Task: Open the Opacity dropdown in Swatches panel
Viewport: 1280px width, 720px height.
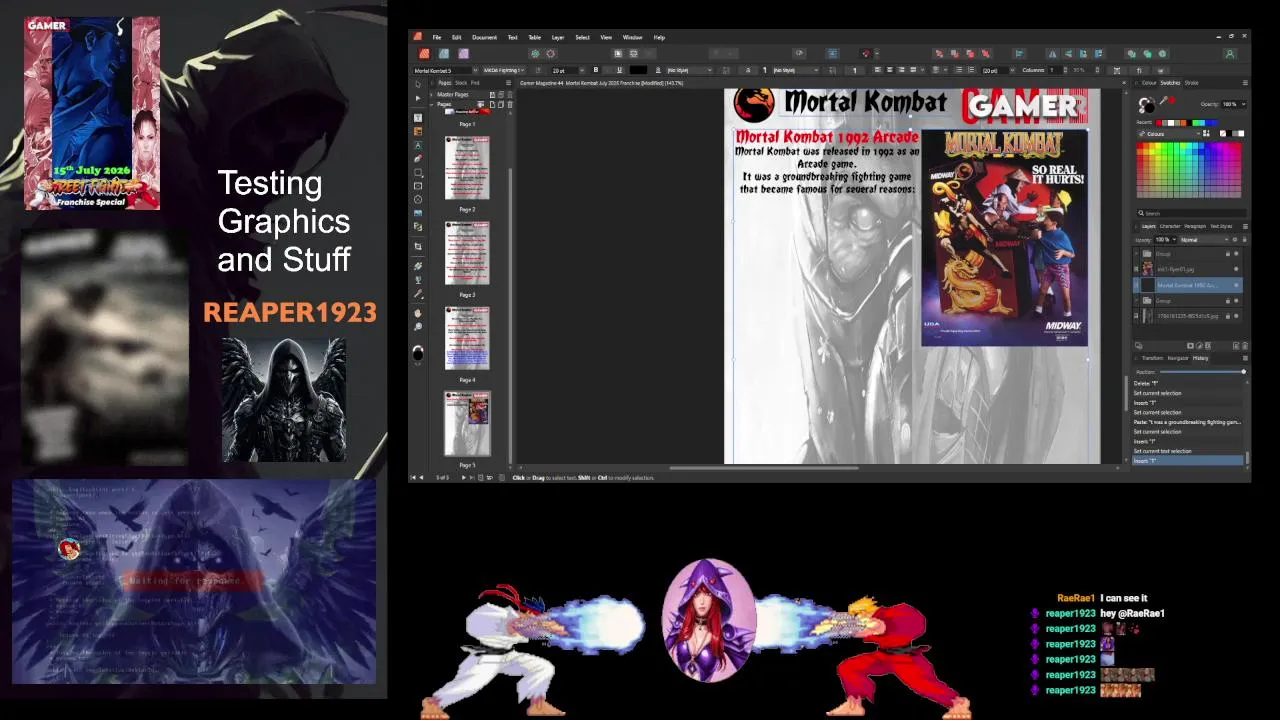Action: [1243, 104]
